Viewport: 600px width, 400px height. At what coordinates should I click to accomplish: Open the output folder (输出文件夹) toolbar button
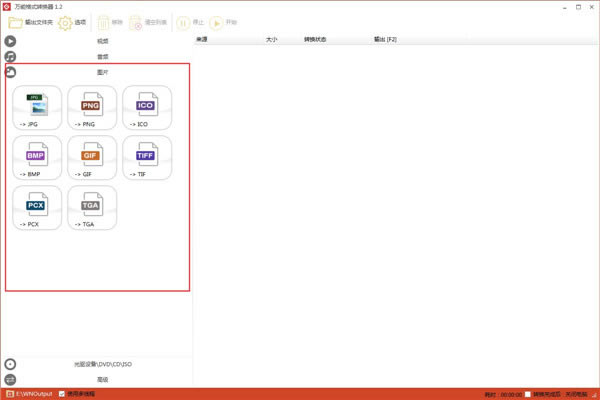coord(31,23)
